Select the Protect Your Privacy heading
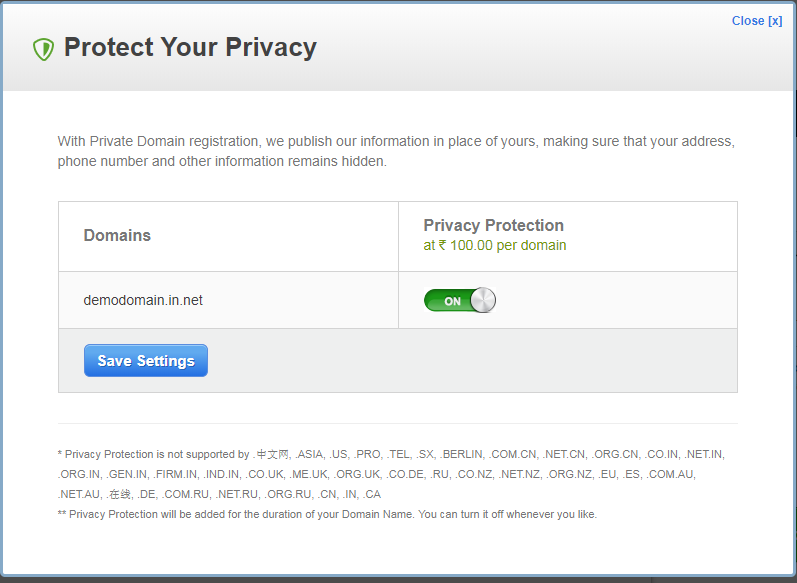797x583 pixels. (190, 48)
